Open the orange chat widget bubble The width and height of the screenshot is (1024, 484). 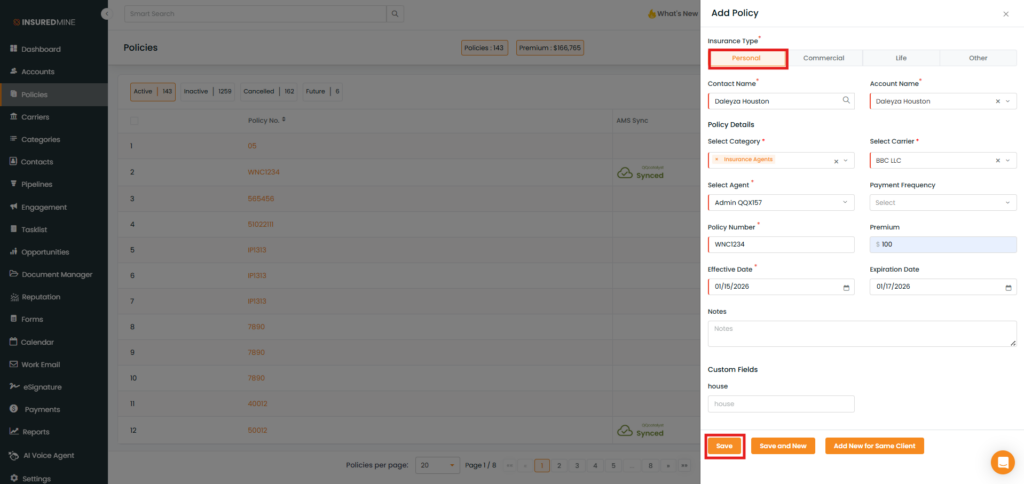[x=1002, y=462]
